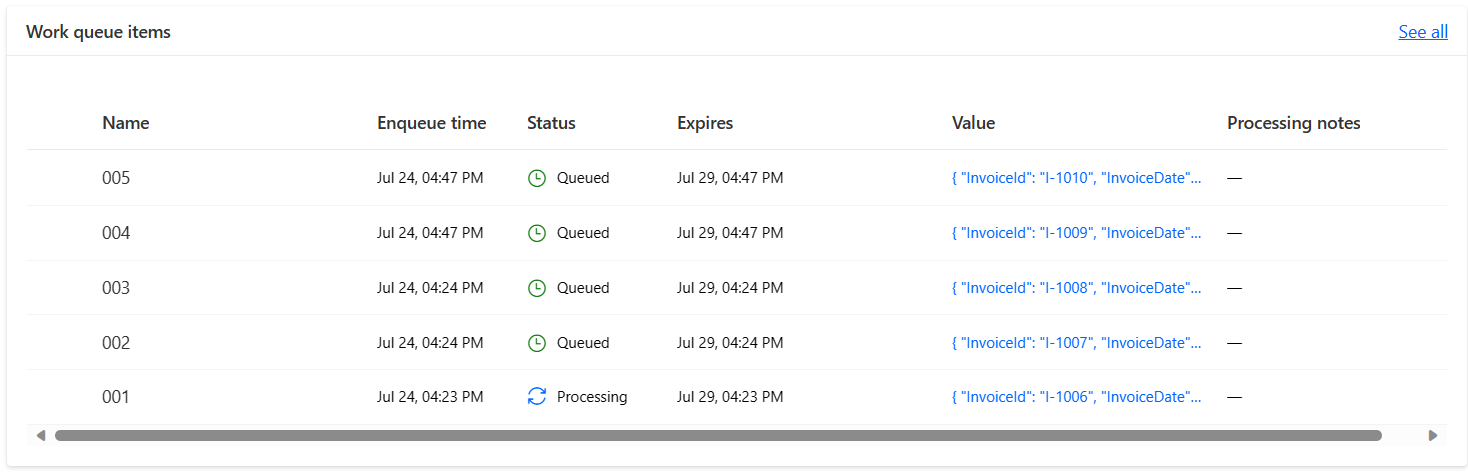Click the Queued clock icon for item 003

click(537, 288)
